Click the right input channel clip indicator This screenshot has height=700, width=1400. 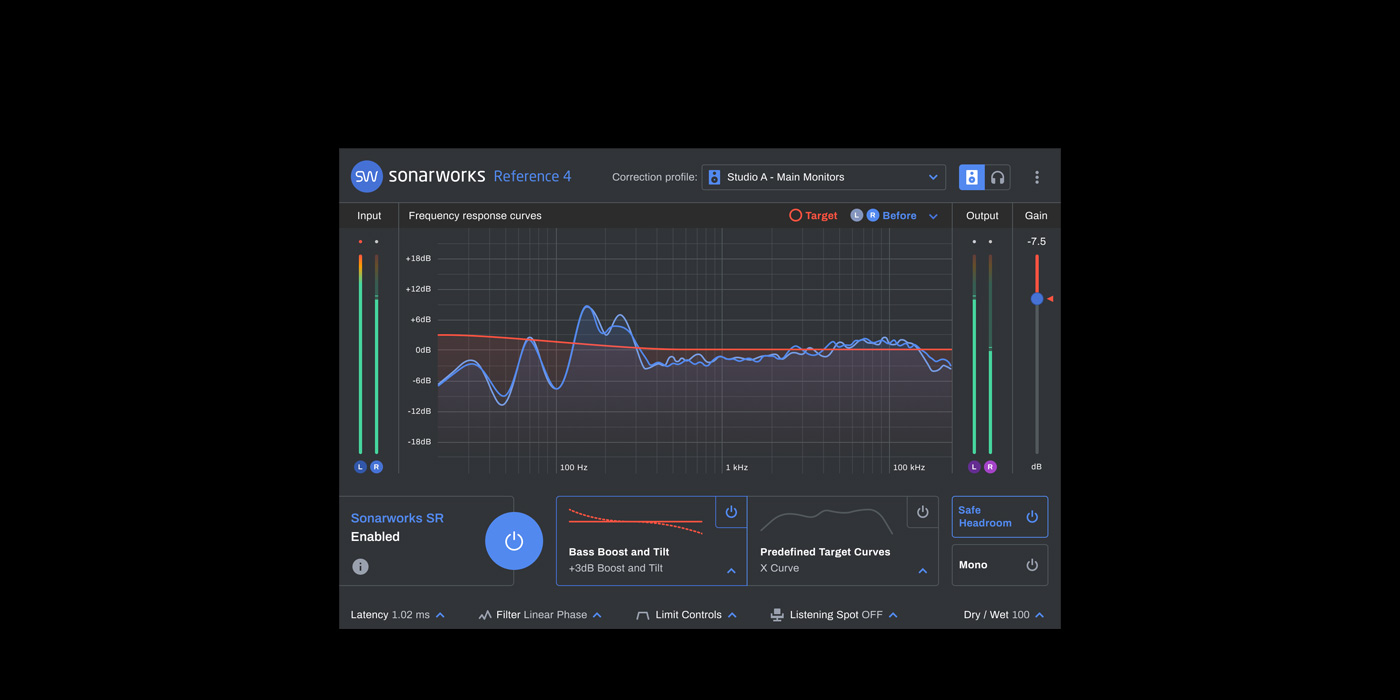[377, 242]
